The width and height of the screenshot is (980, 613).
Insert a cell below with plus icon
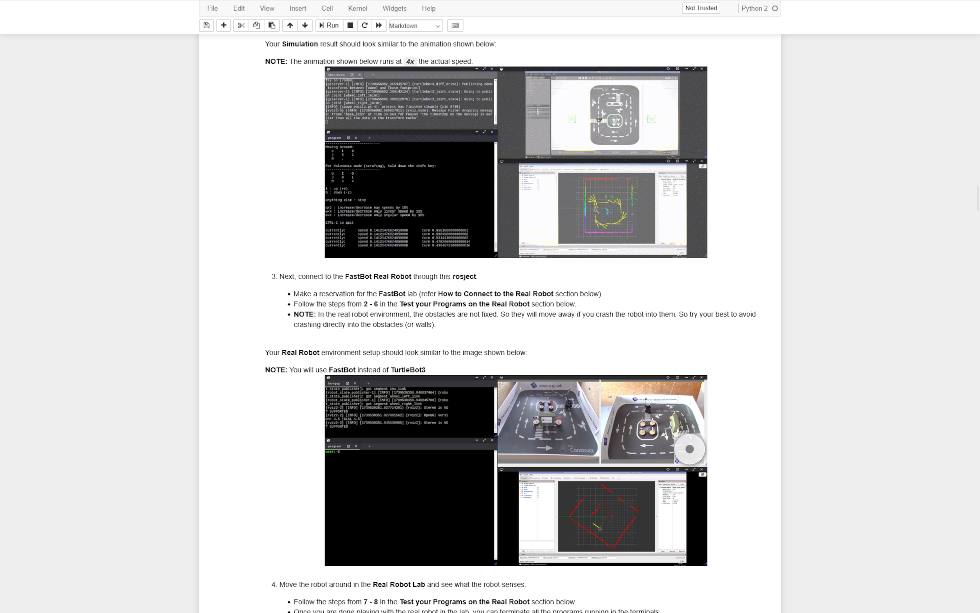pyautogui.click(x=224, y=25)
